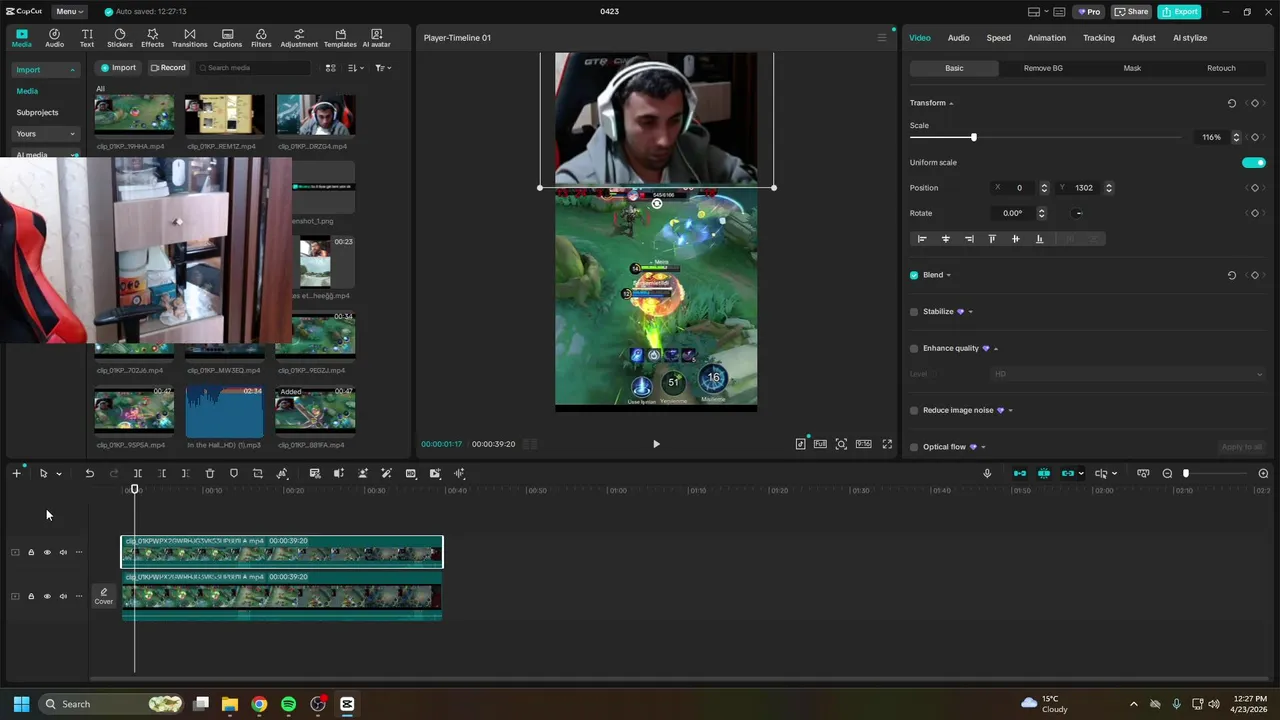Open the Adjustment panel
Image resolution: width=1280 pixels, height=720 pixels.
(299, 38)
